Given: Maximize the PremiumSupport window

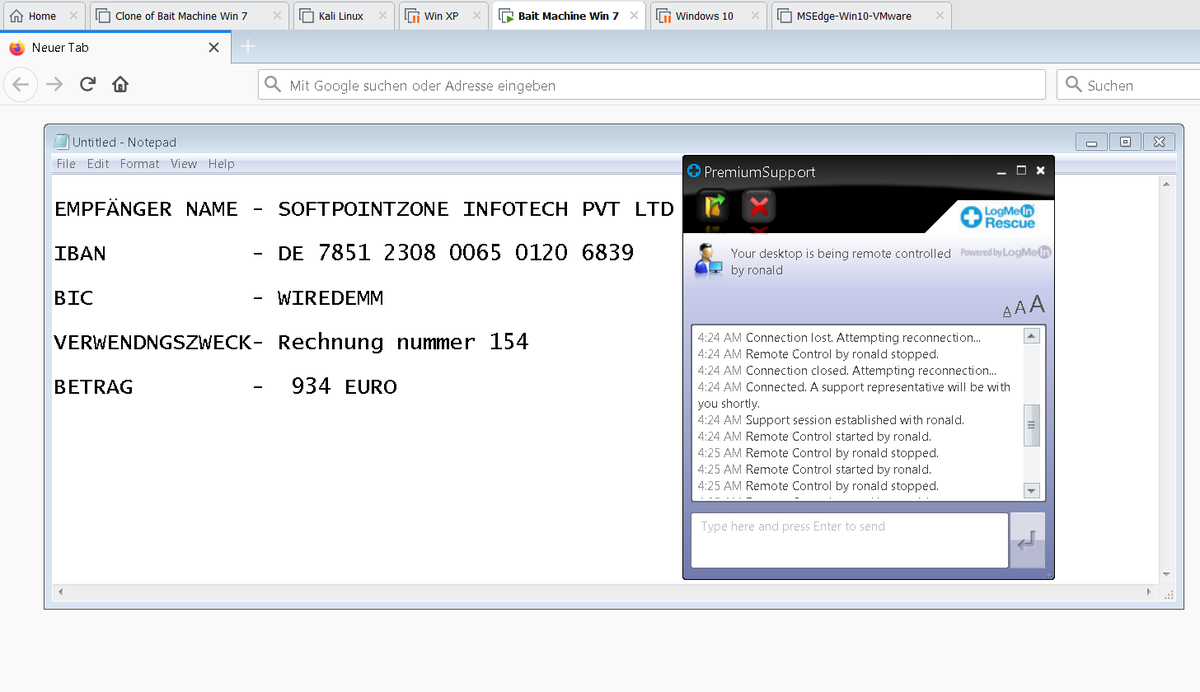Looking at the screenshot, I should pos(1021,171).
